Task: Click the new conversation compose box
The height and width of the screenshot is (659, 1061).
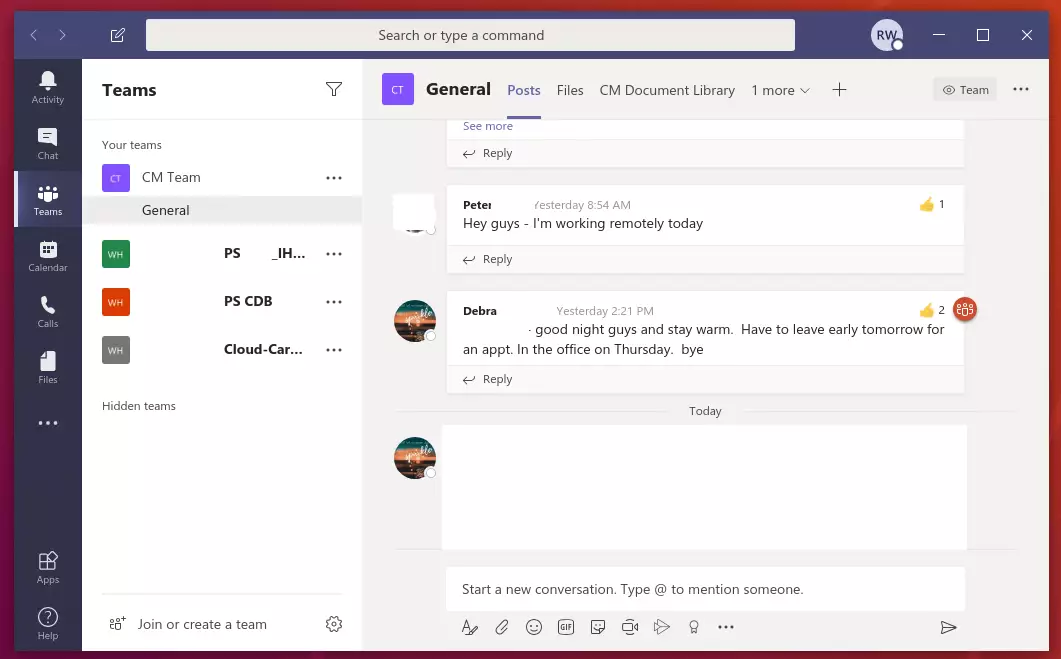Action: tap(705, 589)
